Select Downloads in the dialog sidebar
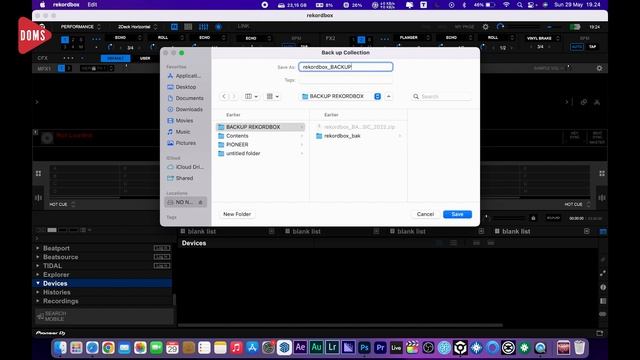This screenshot has width=640, height=360. (x=185, y=109)
